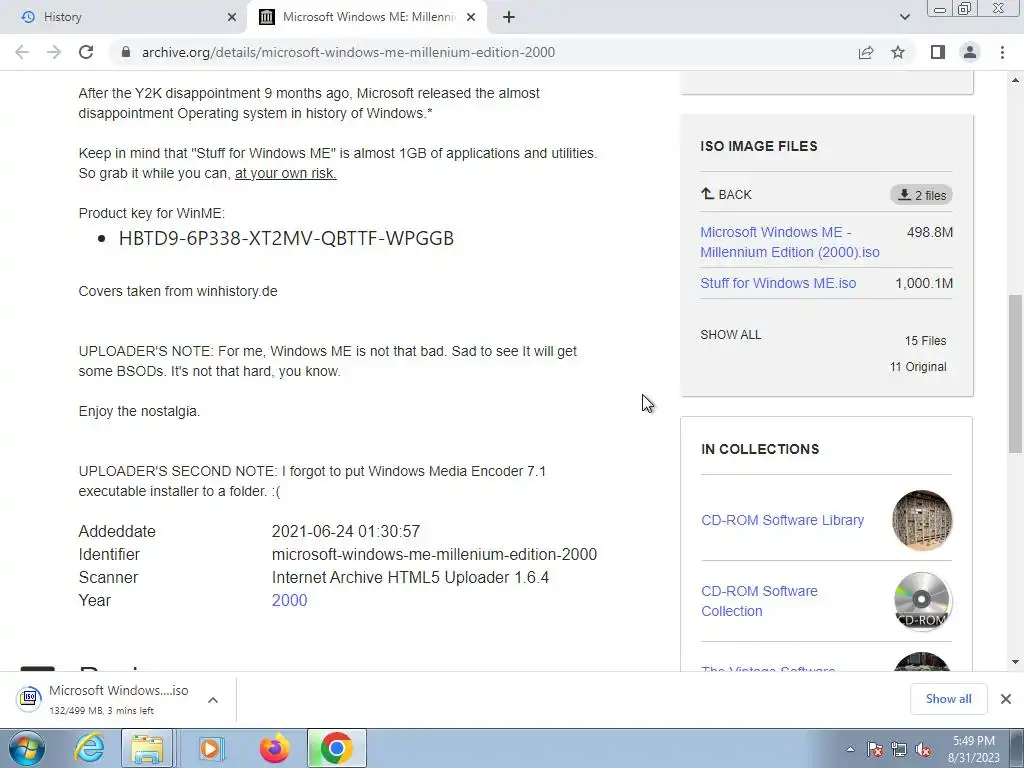Click the '11 Original' count text
Screen dimensions: 1024x768
pos(918,367)
